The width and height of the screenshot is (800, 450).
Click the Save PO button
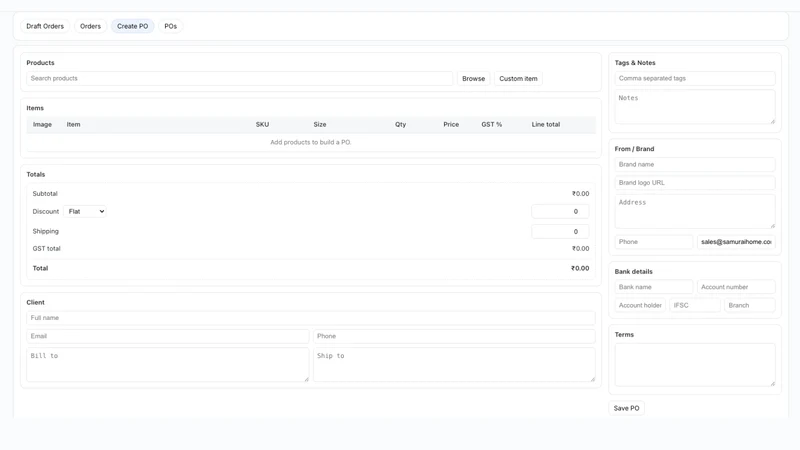[x=627, y=408]
